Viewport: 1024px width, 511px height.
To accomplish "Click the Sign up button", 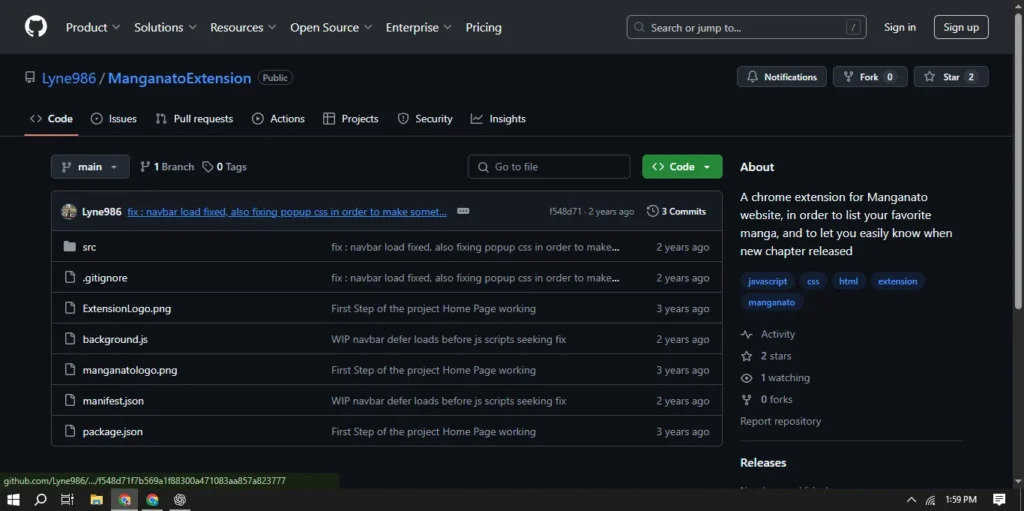I will point(960,28).
